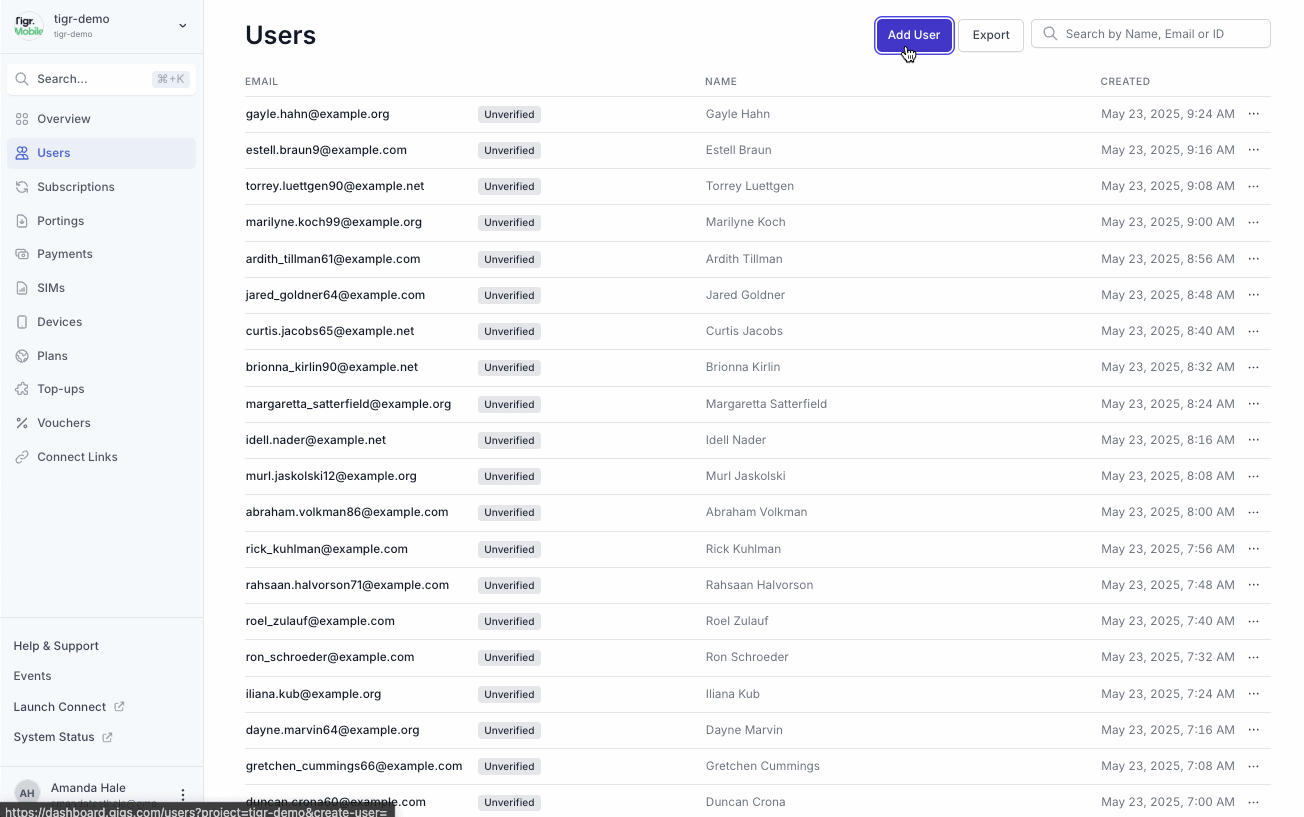
Task: Select the SIMs icon
Action: [x=22, y=287]
